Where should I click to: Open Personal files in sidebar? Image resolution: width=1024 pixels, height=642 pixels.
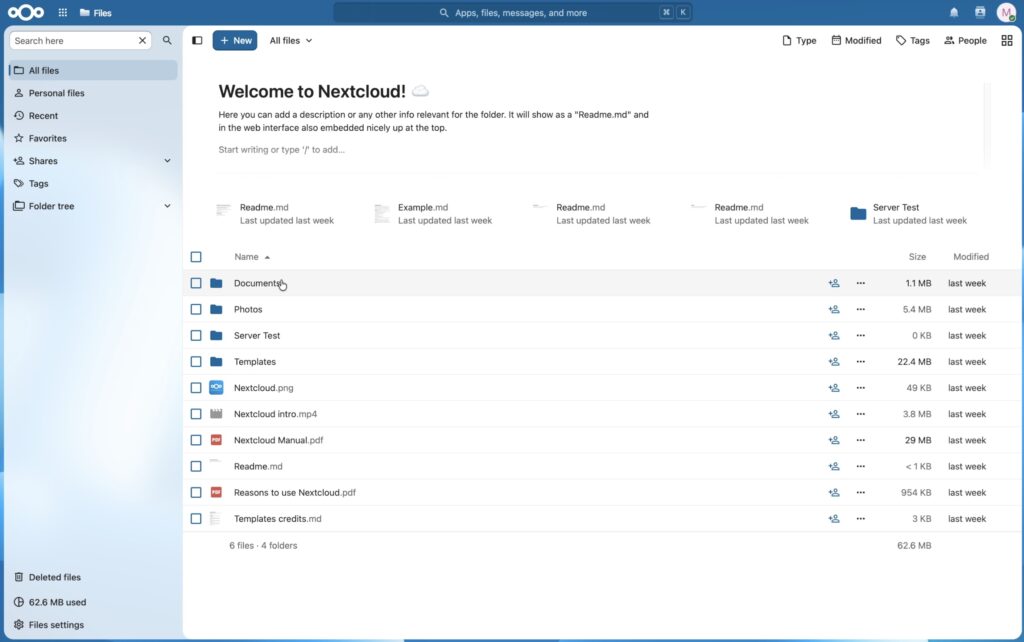93,93
